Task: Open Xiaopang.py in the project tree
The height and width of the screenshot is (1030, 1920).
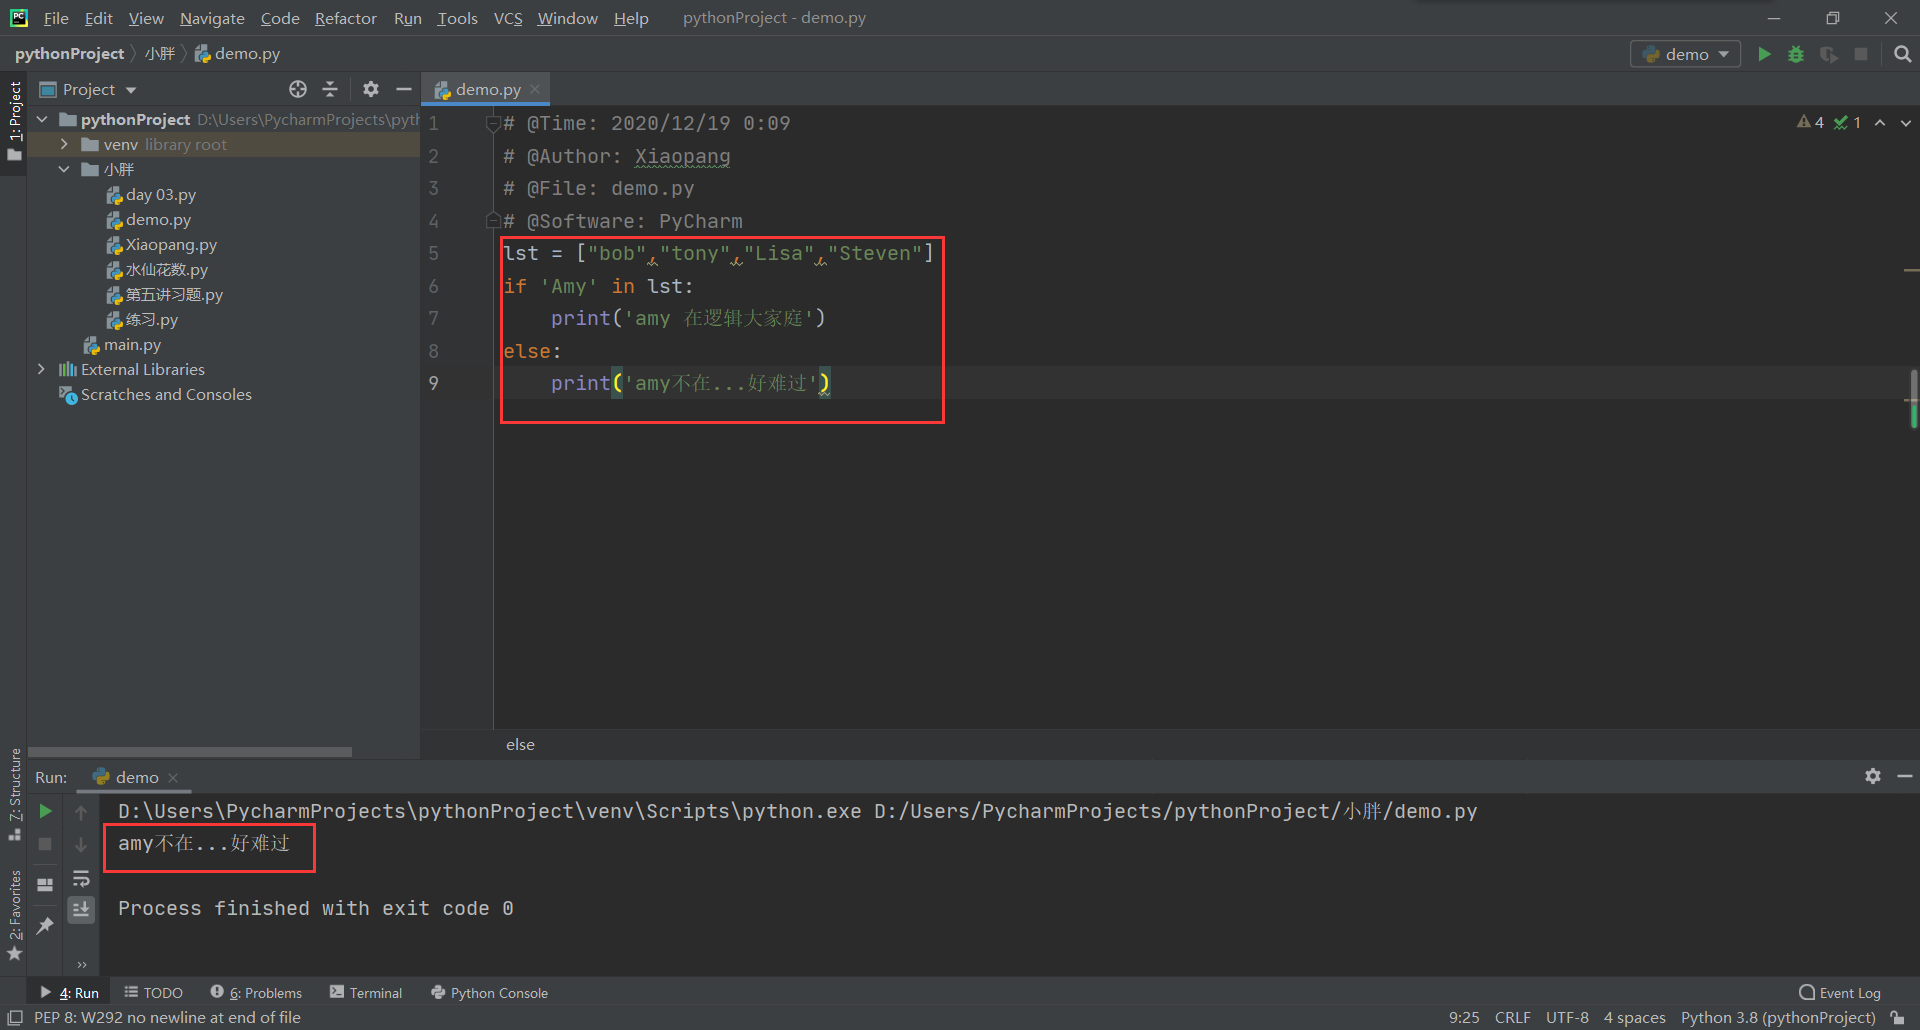Action: (x=171, y=244)
